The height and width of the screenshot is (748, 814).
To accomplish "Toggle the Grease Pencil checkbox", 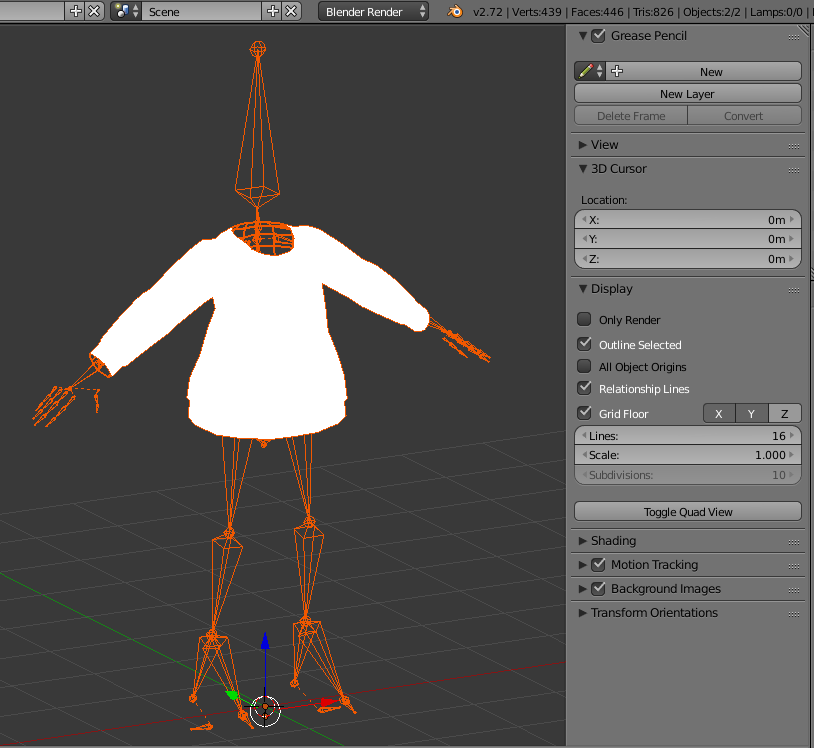I will click(x=599, y=35).
